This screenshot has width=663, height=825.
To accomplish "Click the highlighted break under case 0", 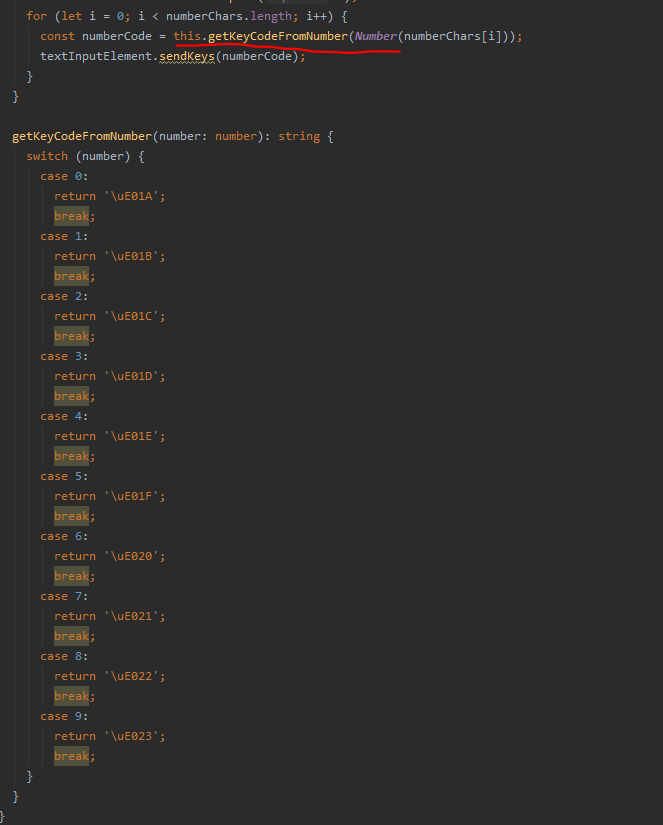I will tap(72, 216).
